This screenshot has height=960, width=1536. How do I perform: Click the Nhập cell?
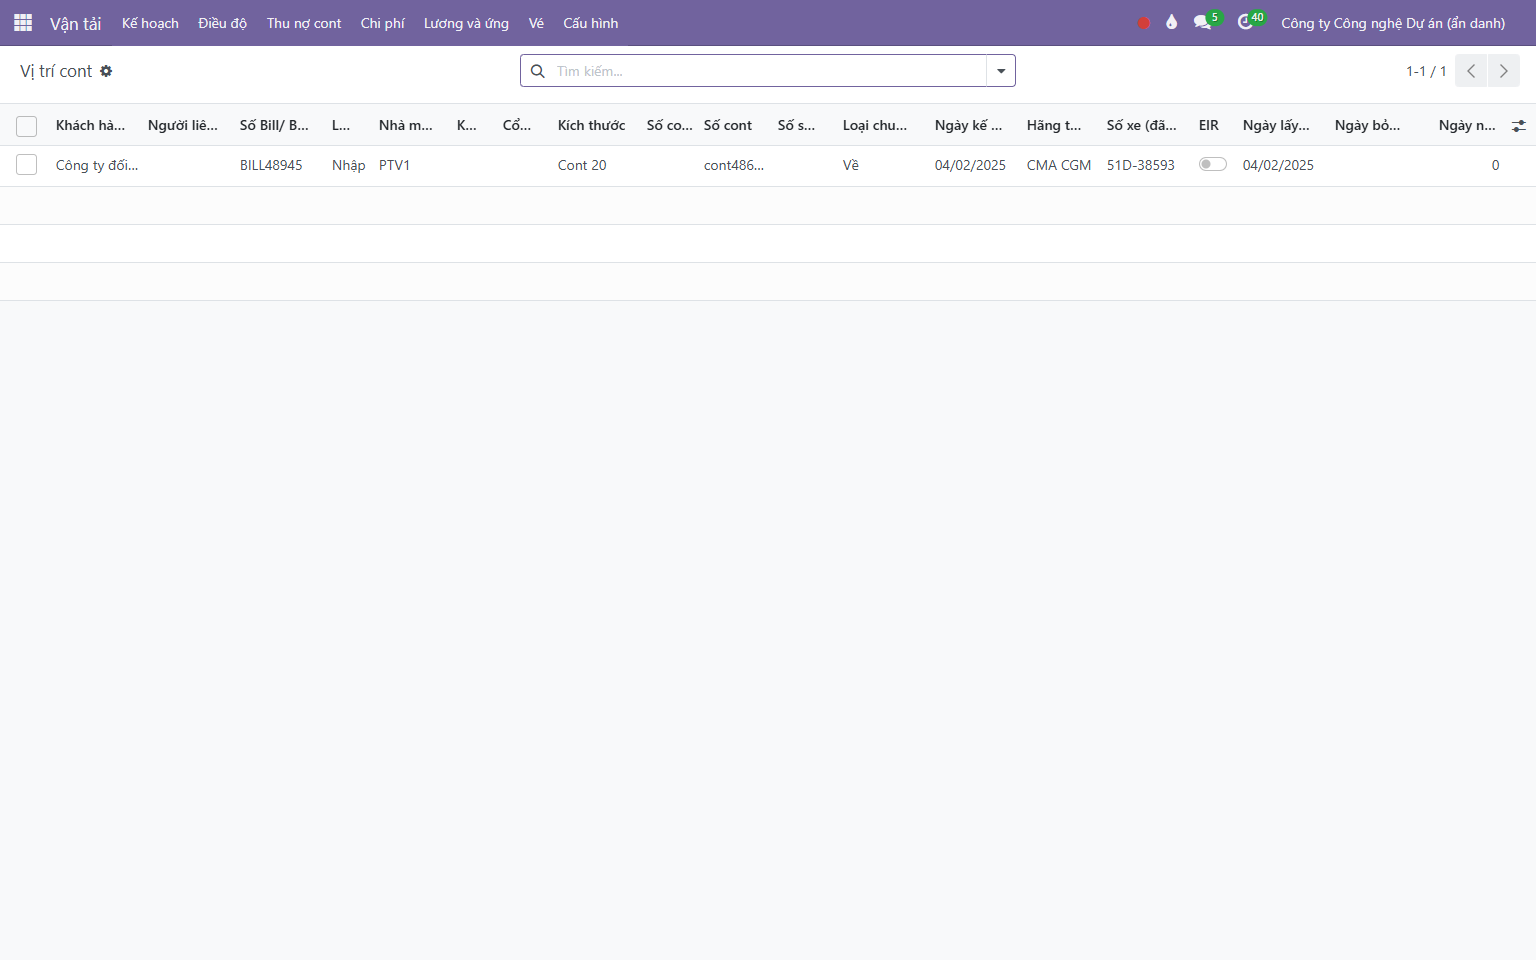point(349,165)
